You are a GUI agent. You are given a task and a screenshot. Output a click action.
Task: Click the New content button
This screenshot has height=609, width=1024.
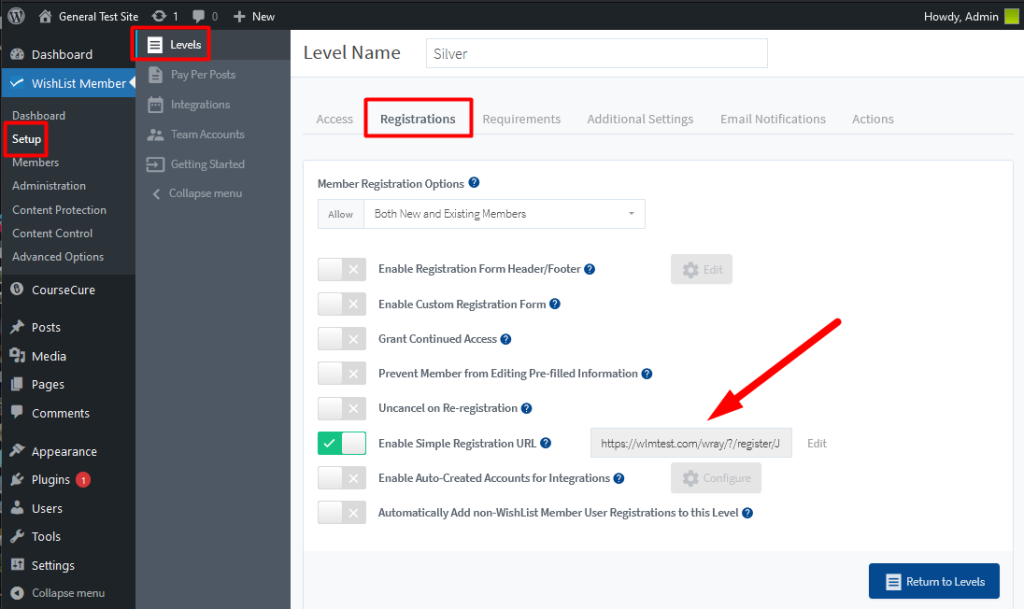(254, 16)
